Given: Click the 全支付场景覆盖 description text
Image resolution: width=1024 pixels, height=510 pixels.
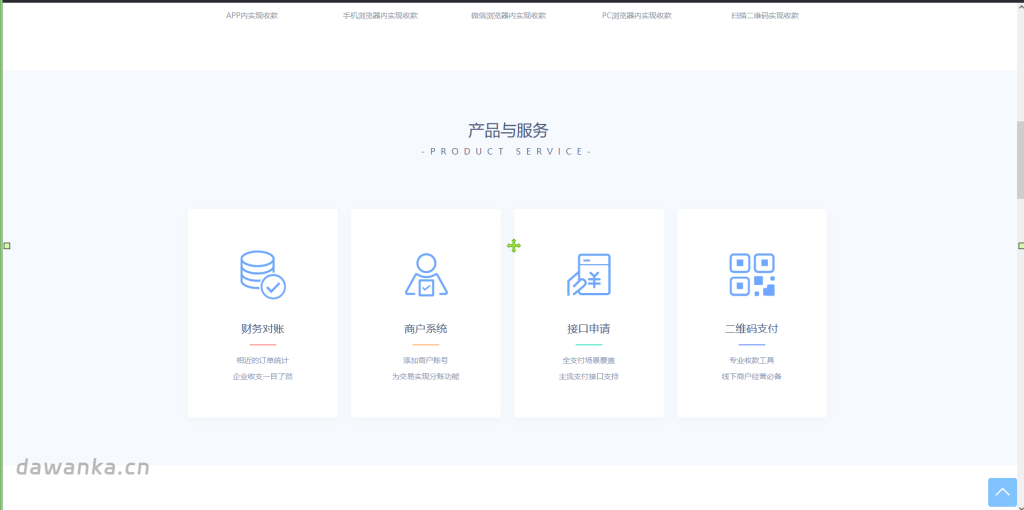Looking at the screenshot, I should pyautogui.click(x=588, y=360).
